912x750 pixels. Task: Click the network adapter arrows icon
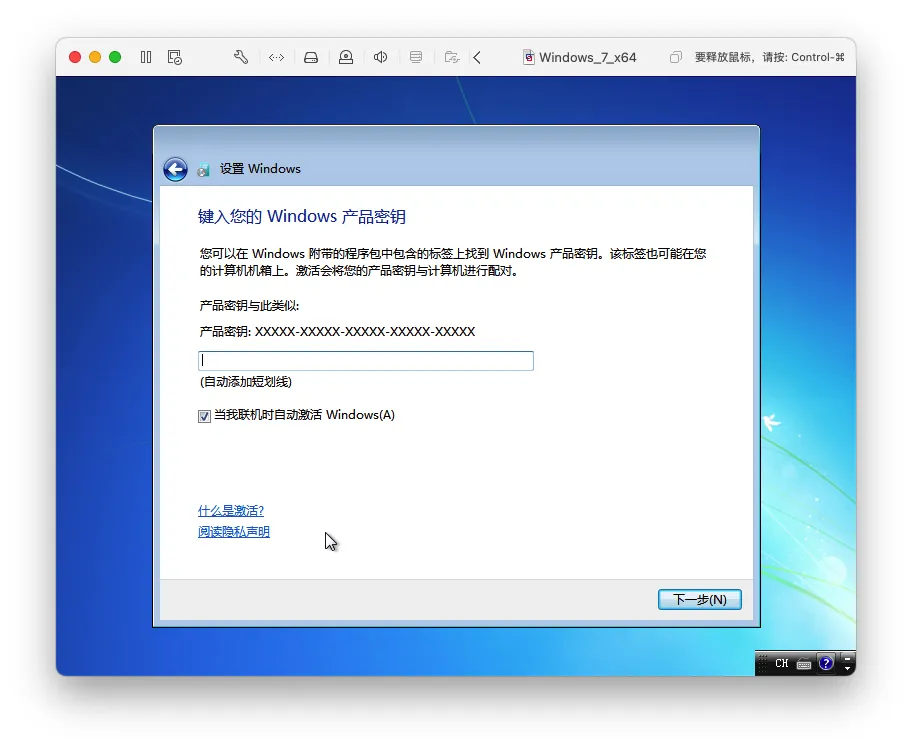point(276,57)
